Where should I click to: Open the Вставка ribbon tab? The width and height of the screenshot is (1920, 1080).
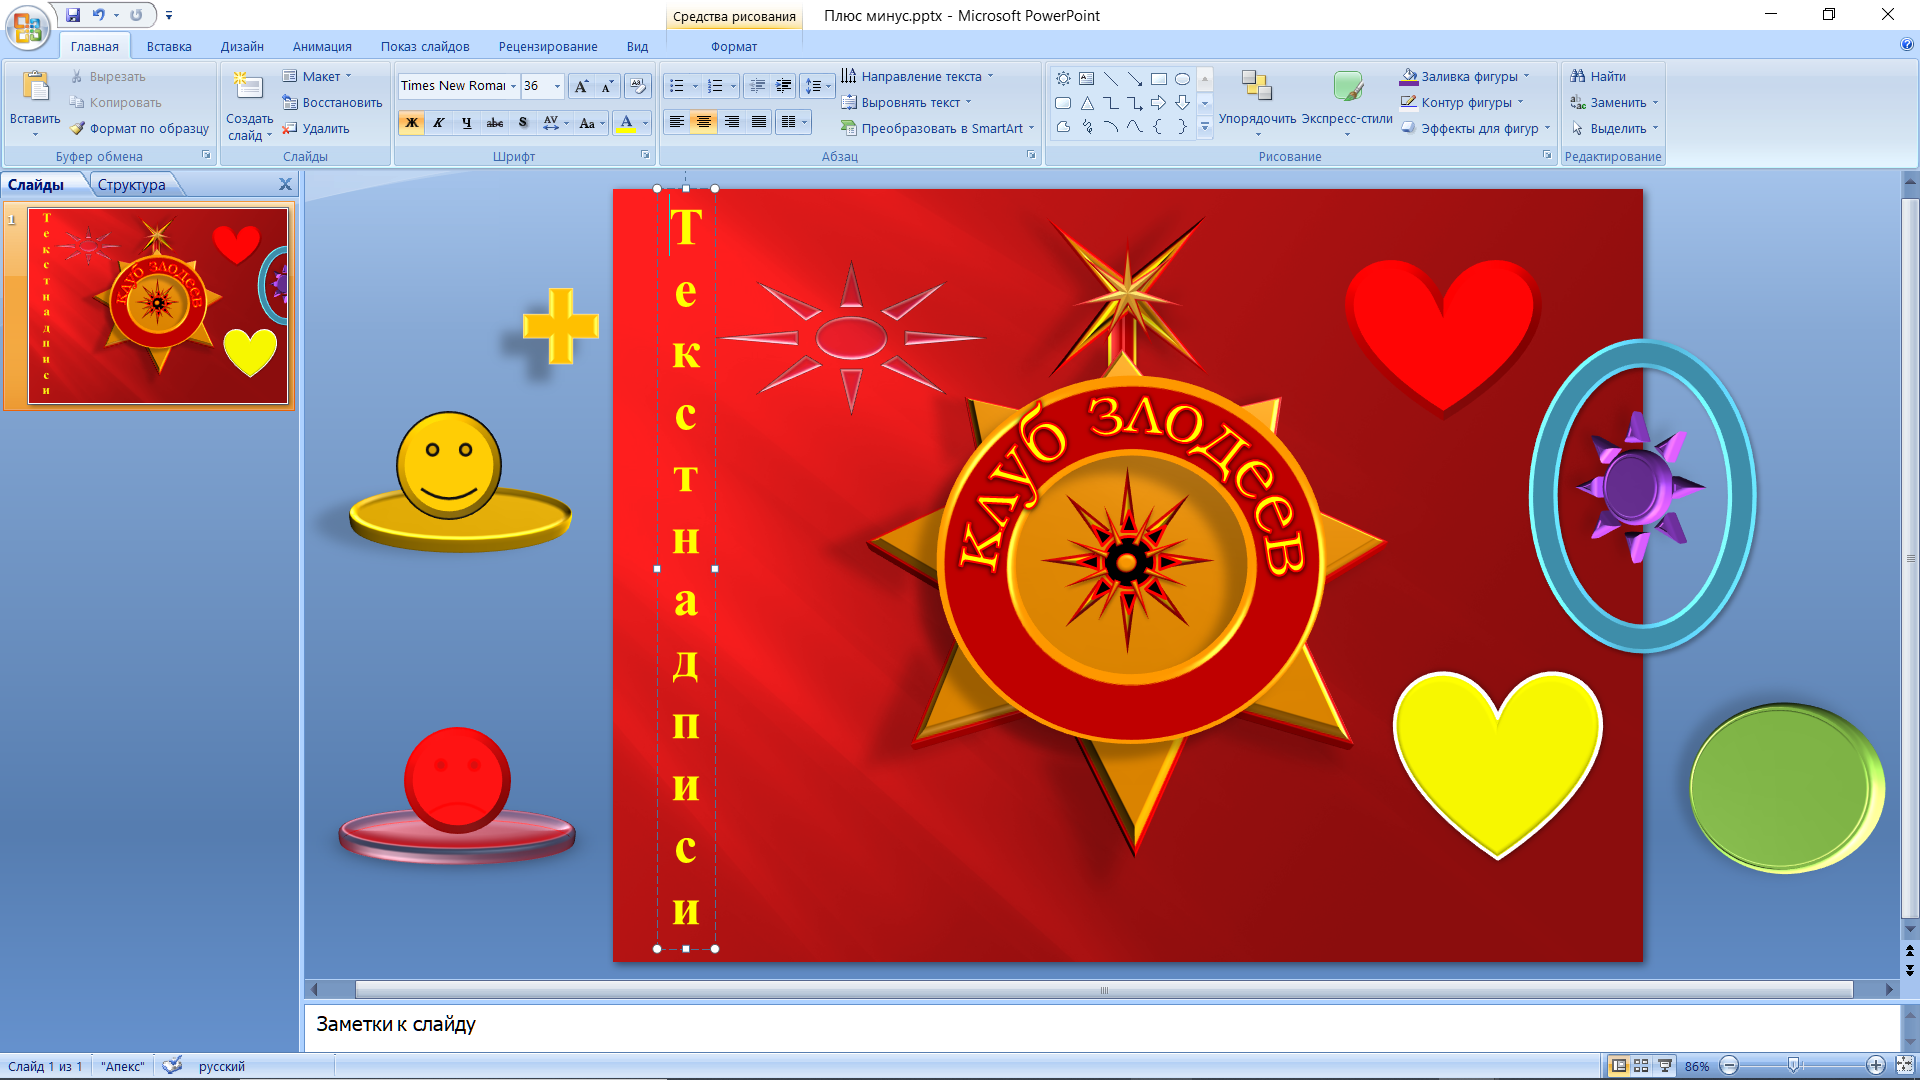[169, 46]
